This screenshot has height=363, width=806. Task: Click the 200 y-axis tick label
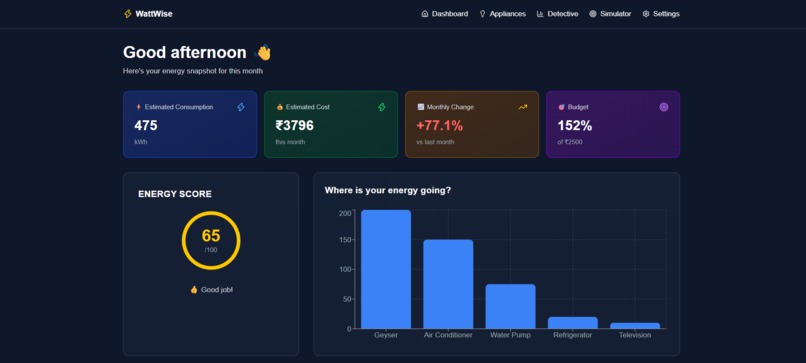[x=345, y=213]
